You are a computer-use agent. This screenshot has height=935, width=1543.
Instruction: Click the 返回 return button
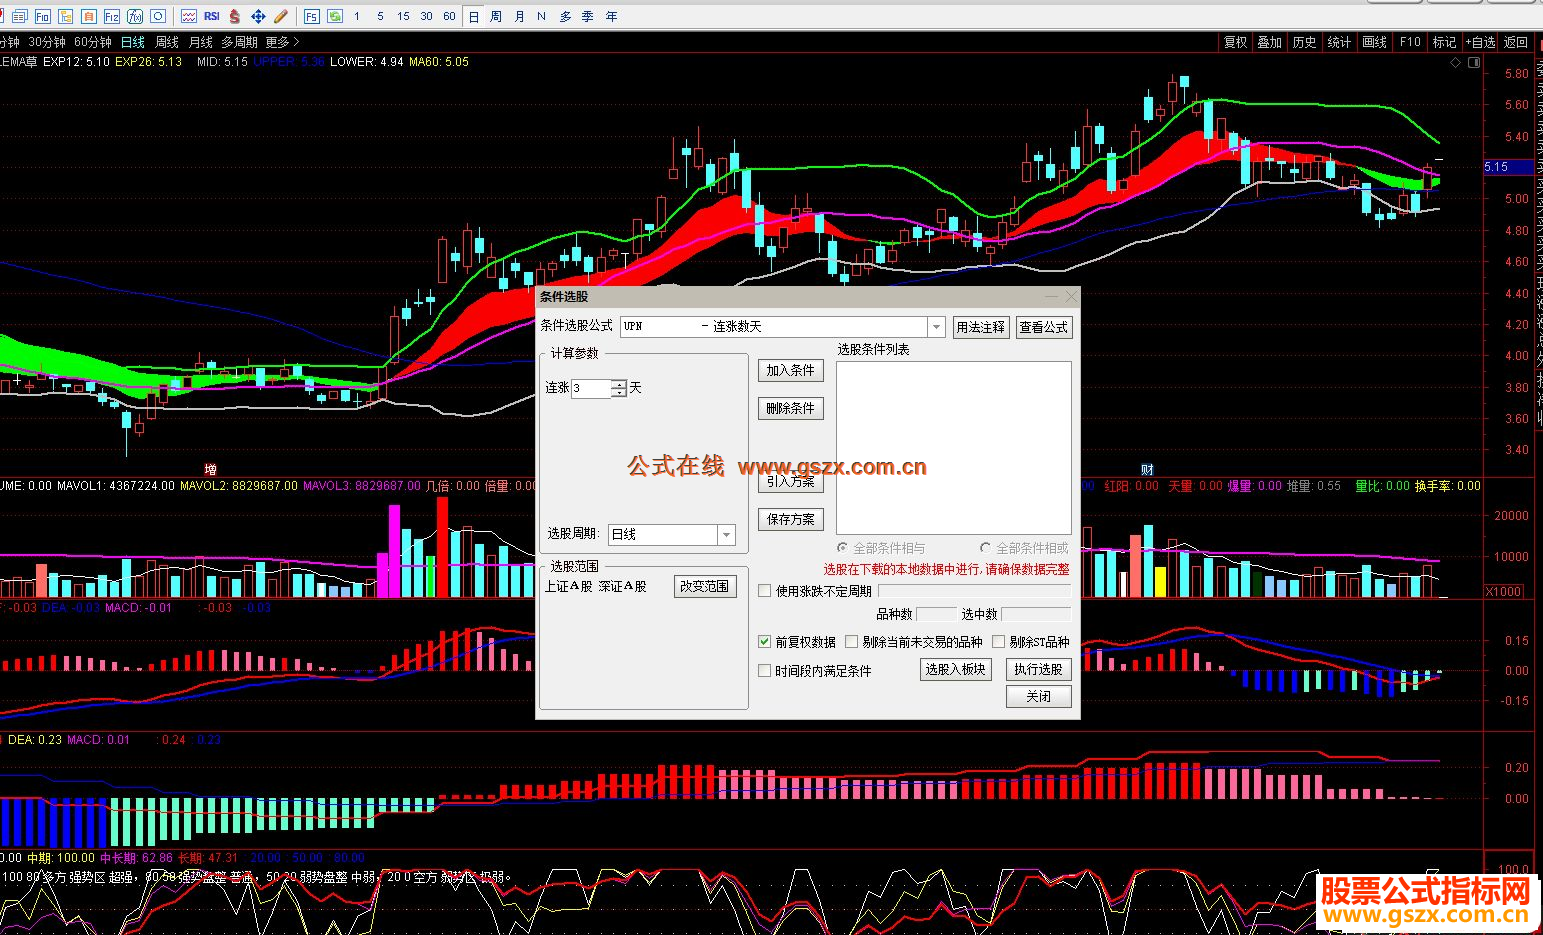click(1516, 42)
